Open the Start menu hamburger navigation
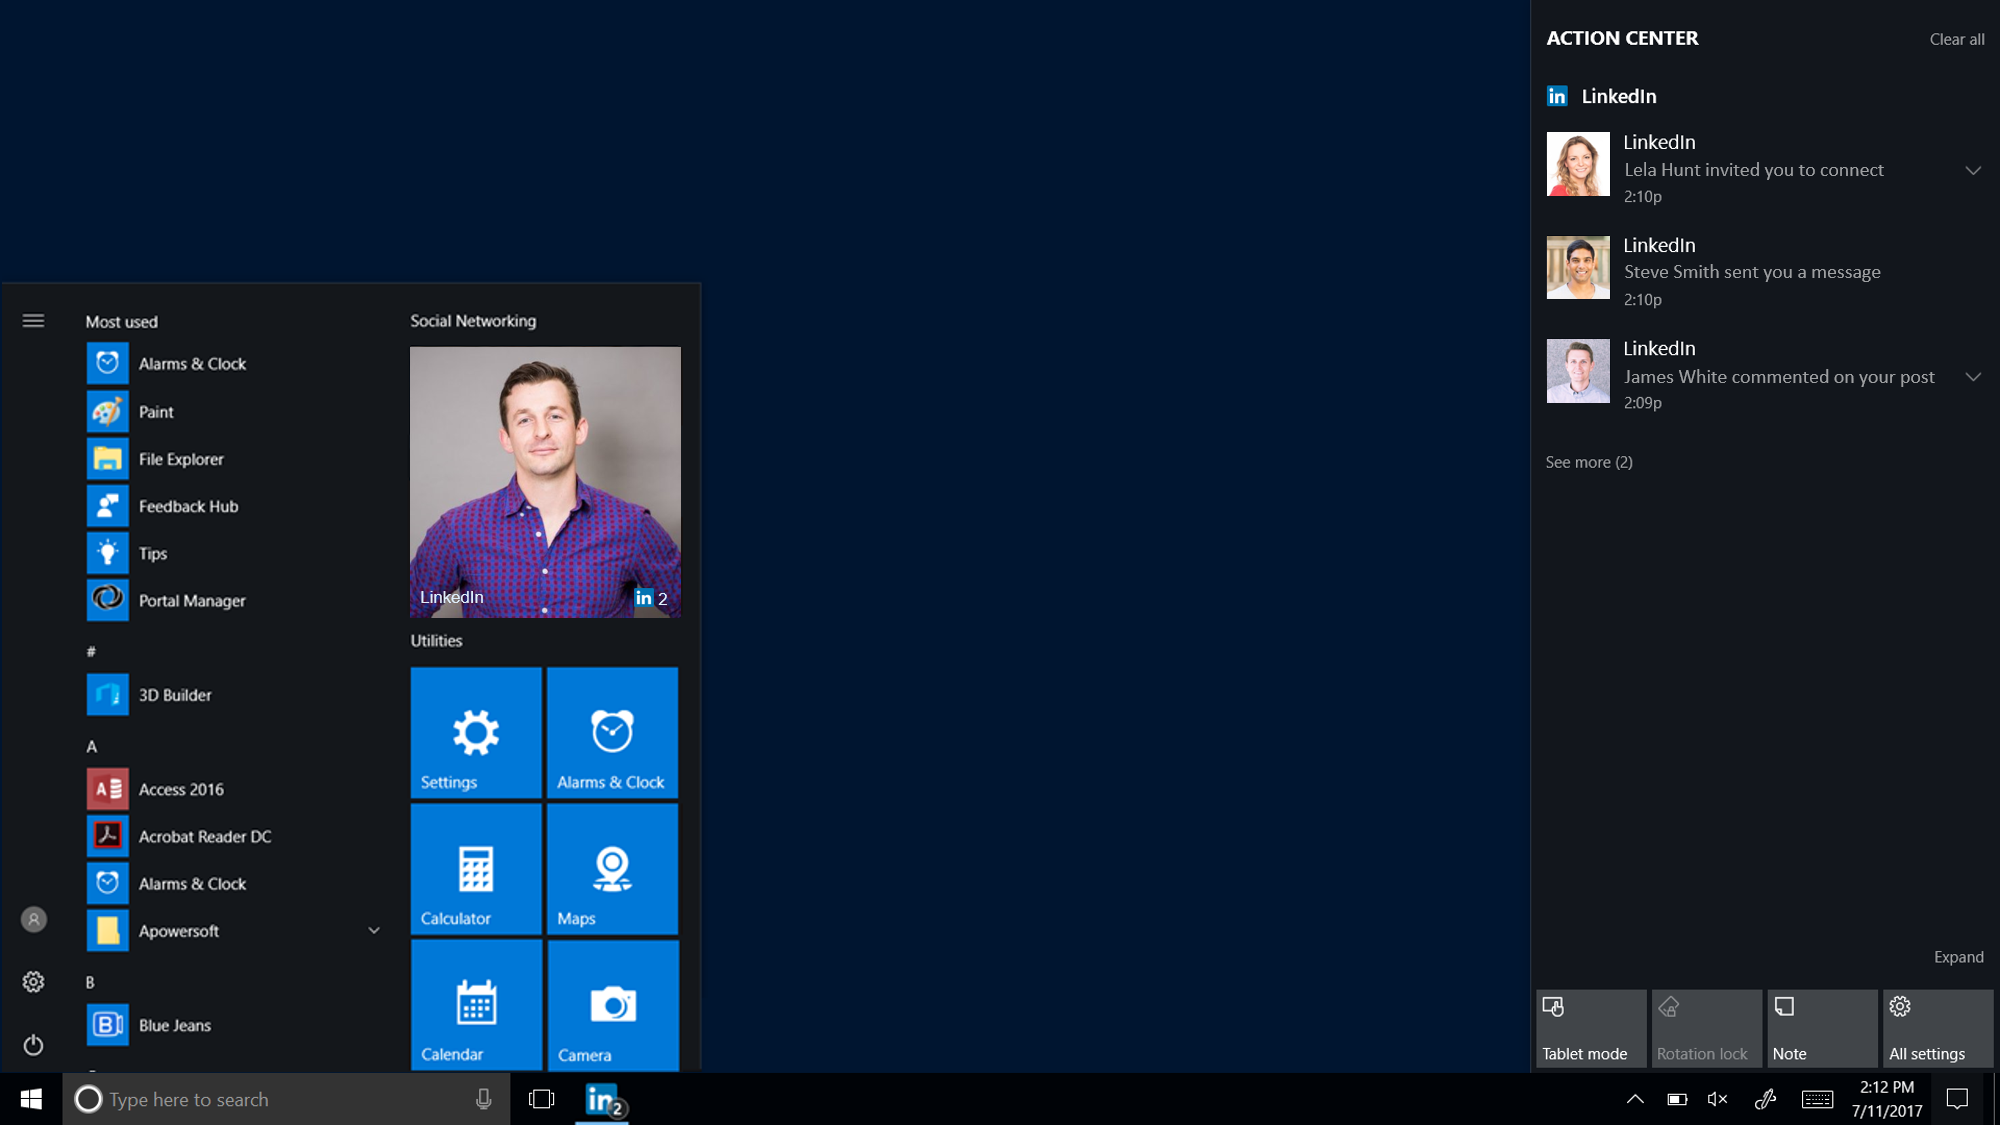Screen dimensions: 2000x1125 click(x=33, y=320)
